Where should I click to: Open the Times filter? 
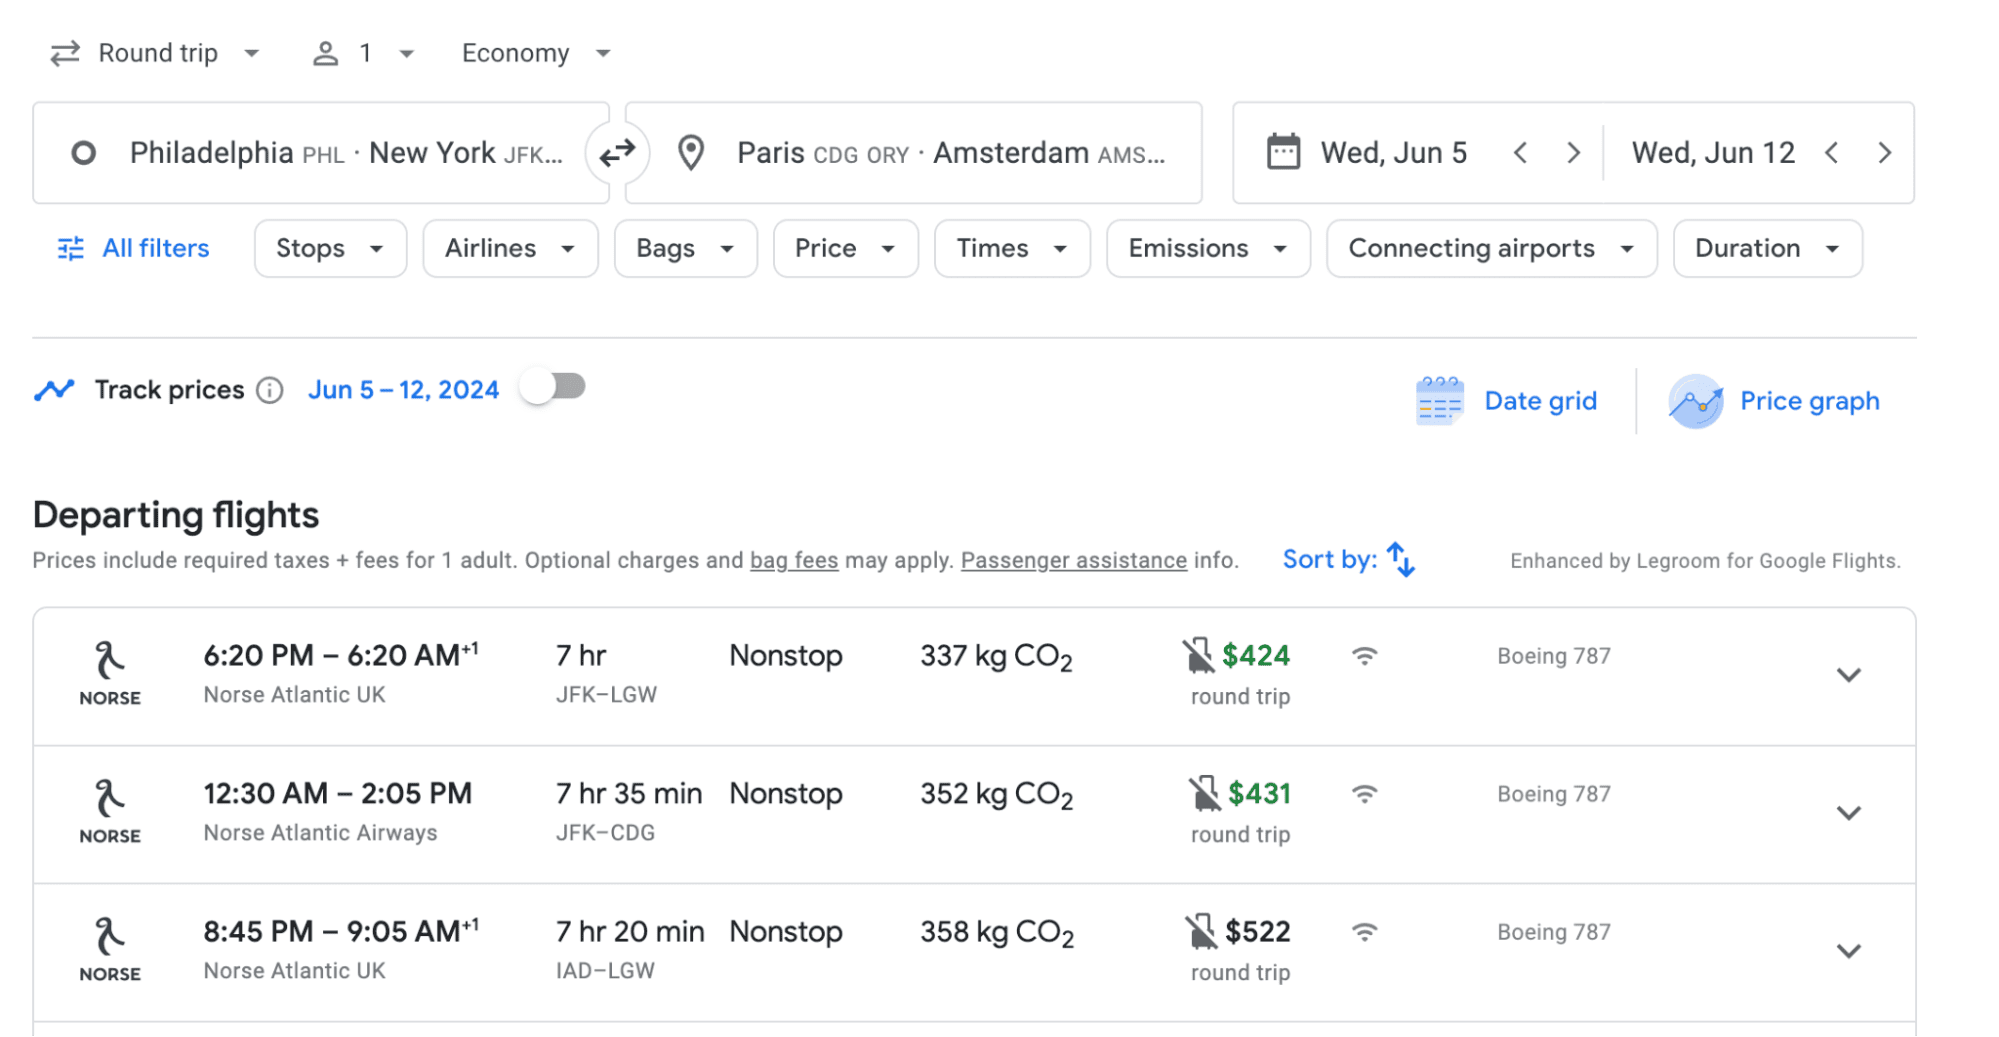click(1012, 248)
